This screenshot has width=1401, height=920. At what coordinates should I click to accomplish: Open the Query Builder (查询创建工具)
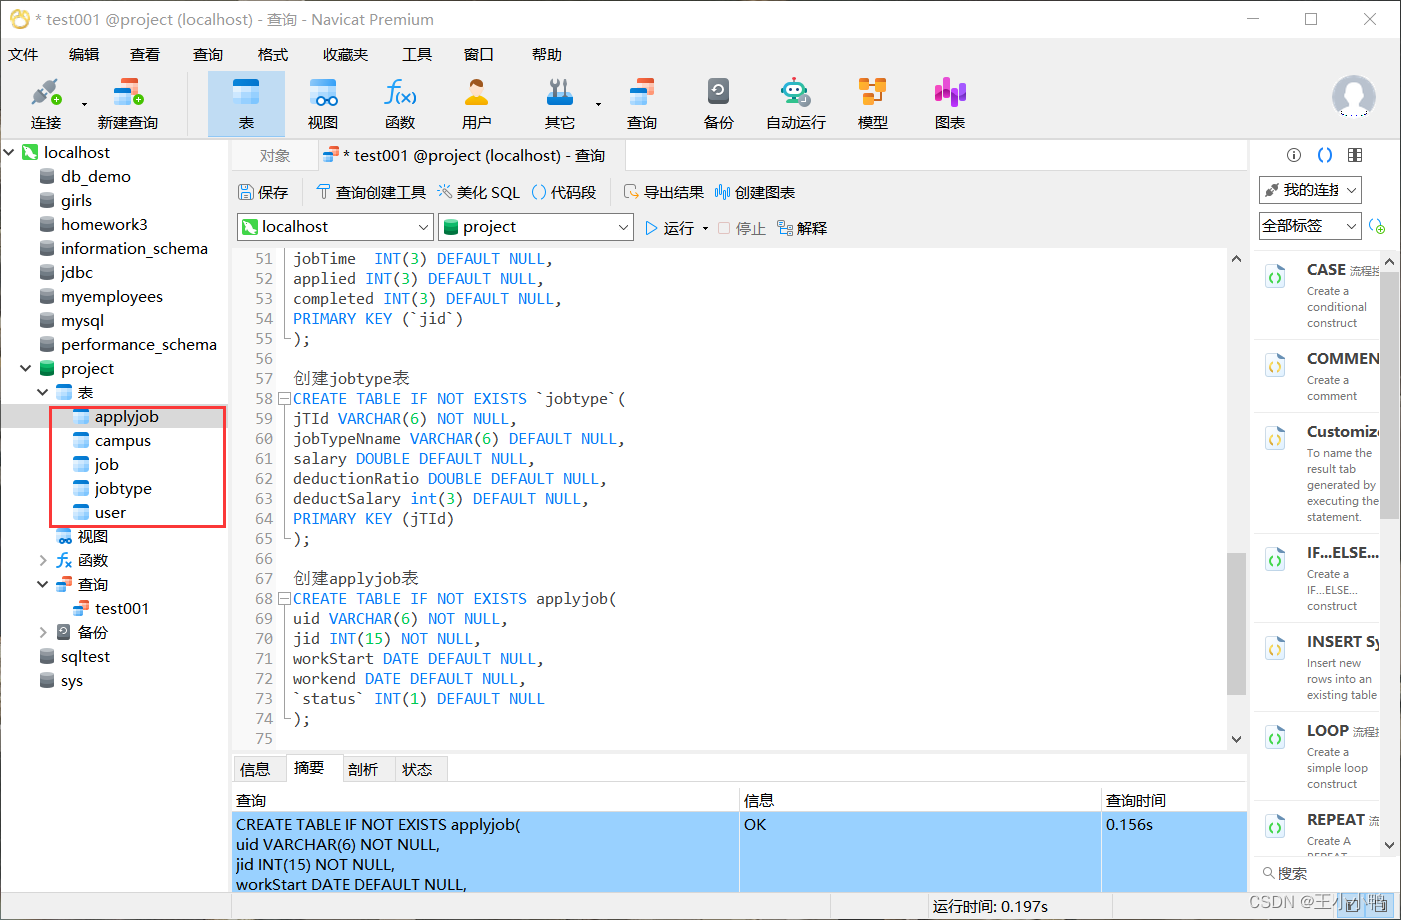(x=371, y=192)
